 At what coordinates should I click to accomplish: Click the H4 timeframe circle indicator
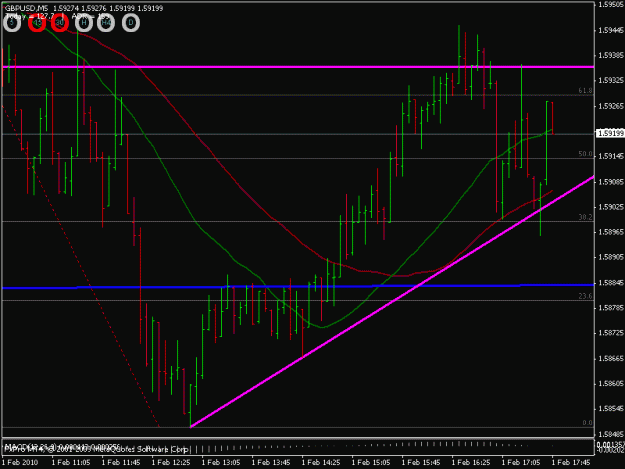pyautogui.click(x=106, y=23)
